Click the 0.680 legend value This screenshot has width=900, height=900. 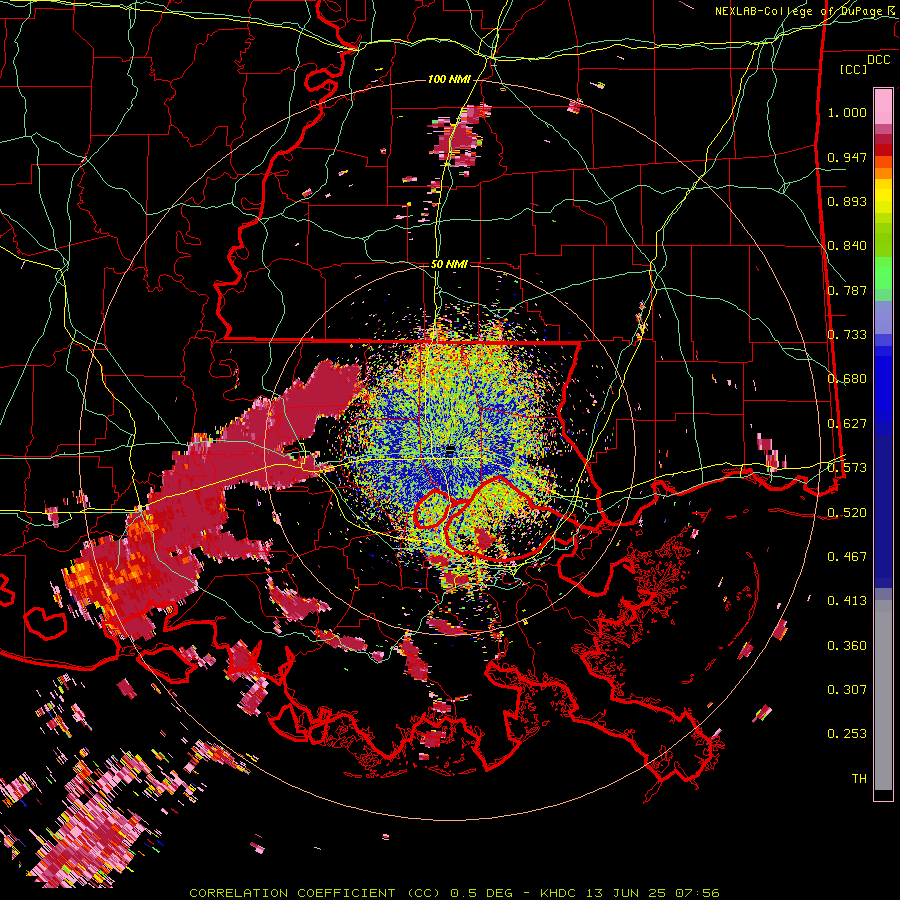tap(847, 379)
